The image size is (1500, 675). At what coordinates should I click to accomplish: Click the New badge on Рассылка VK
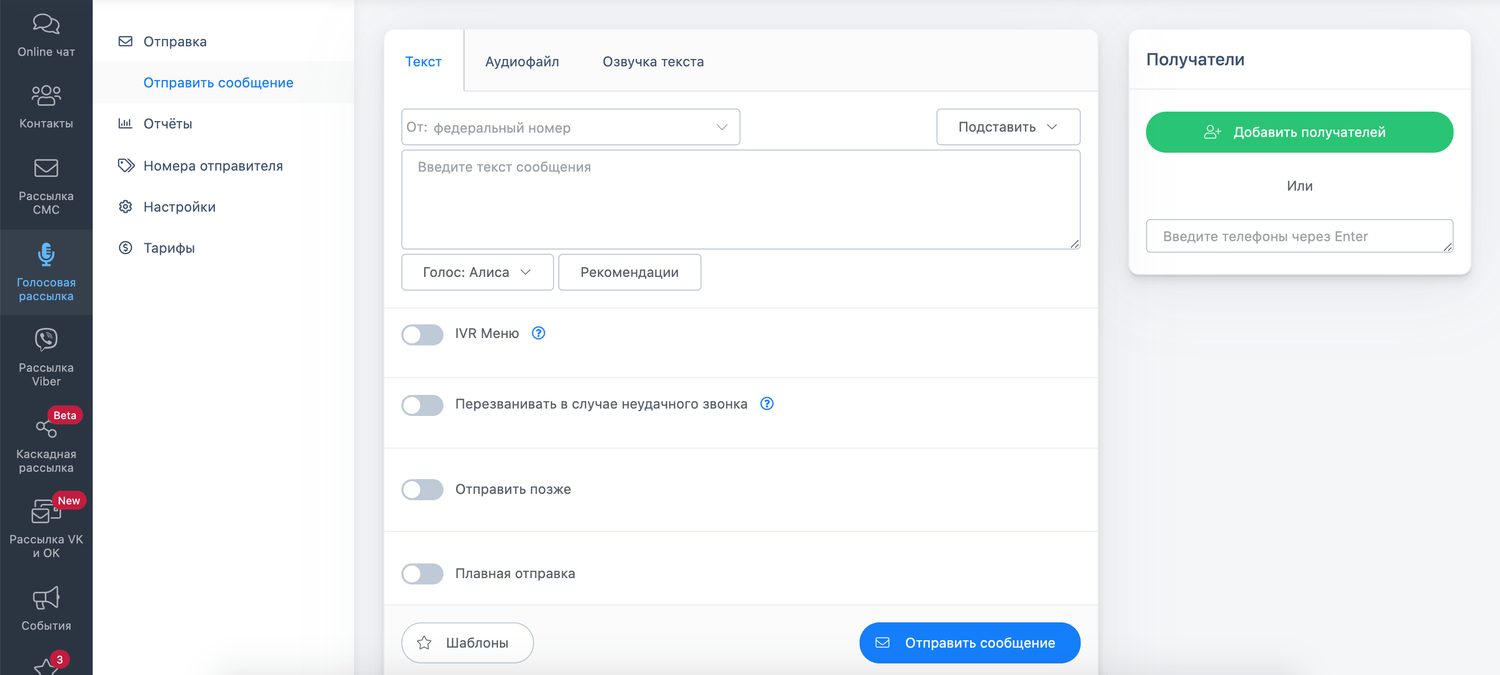coord(68,500)
